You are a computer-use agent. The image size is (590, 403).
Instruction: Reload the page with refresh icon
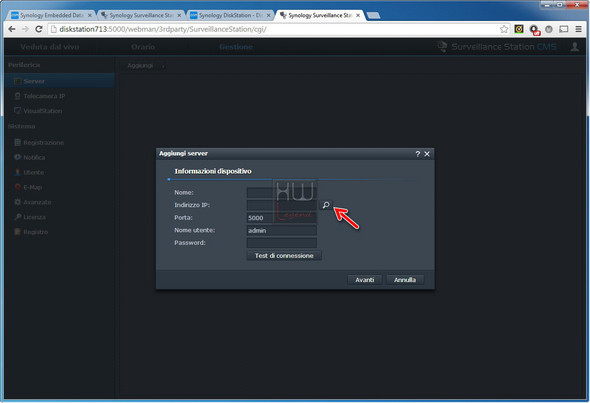click(38, 29)
